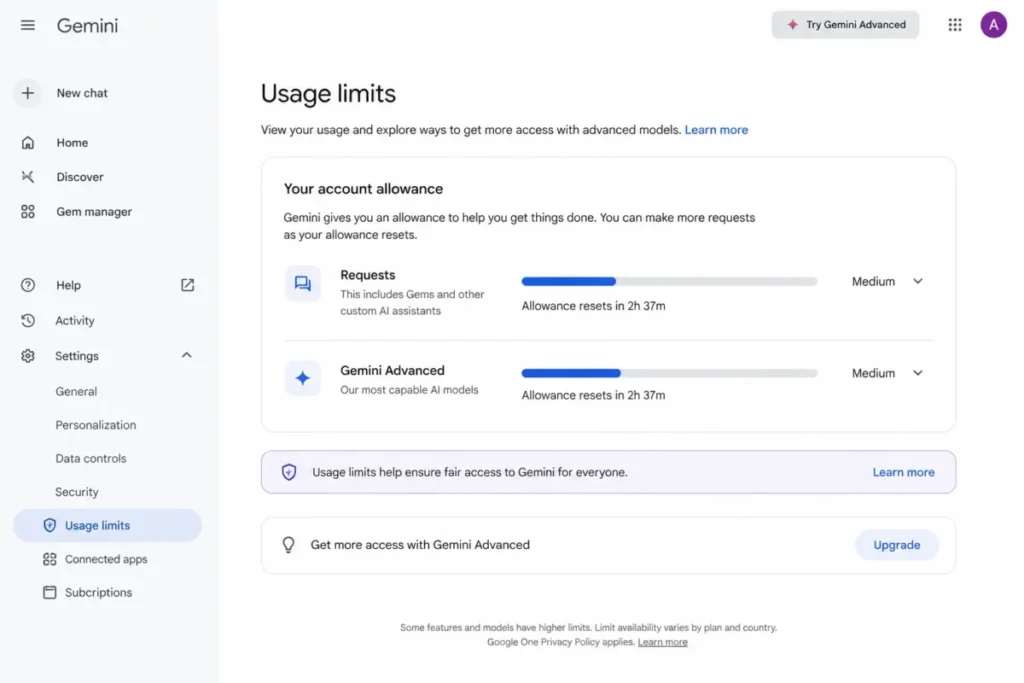The width and height of the screenshot is (1024, 683).
Task: Click the Gemini logo text
Action: click(88, 25)
